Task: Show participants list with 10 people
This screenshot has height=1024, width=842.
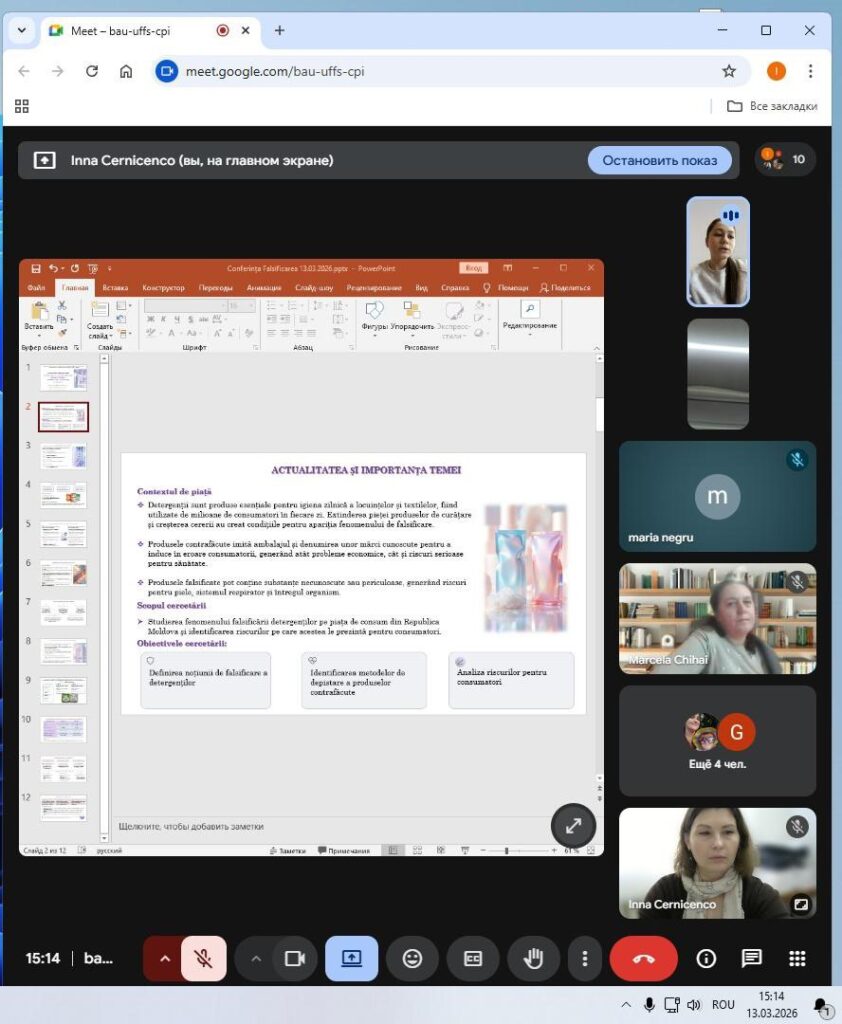Action: point(785,159)
